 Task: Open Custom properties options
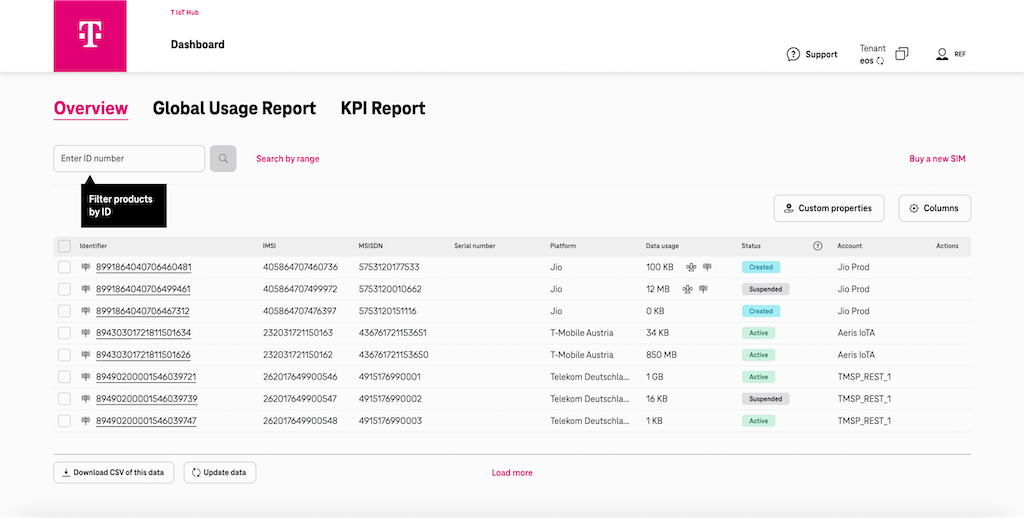[828, 208]
